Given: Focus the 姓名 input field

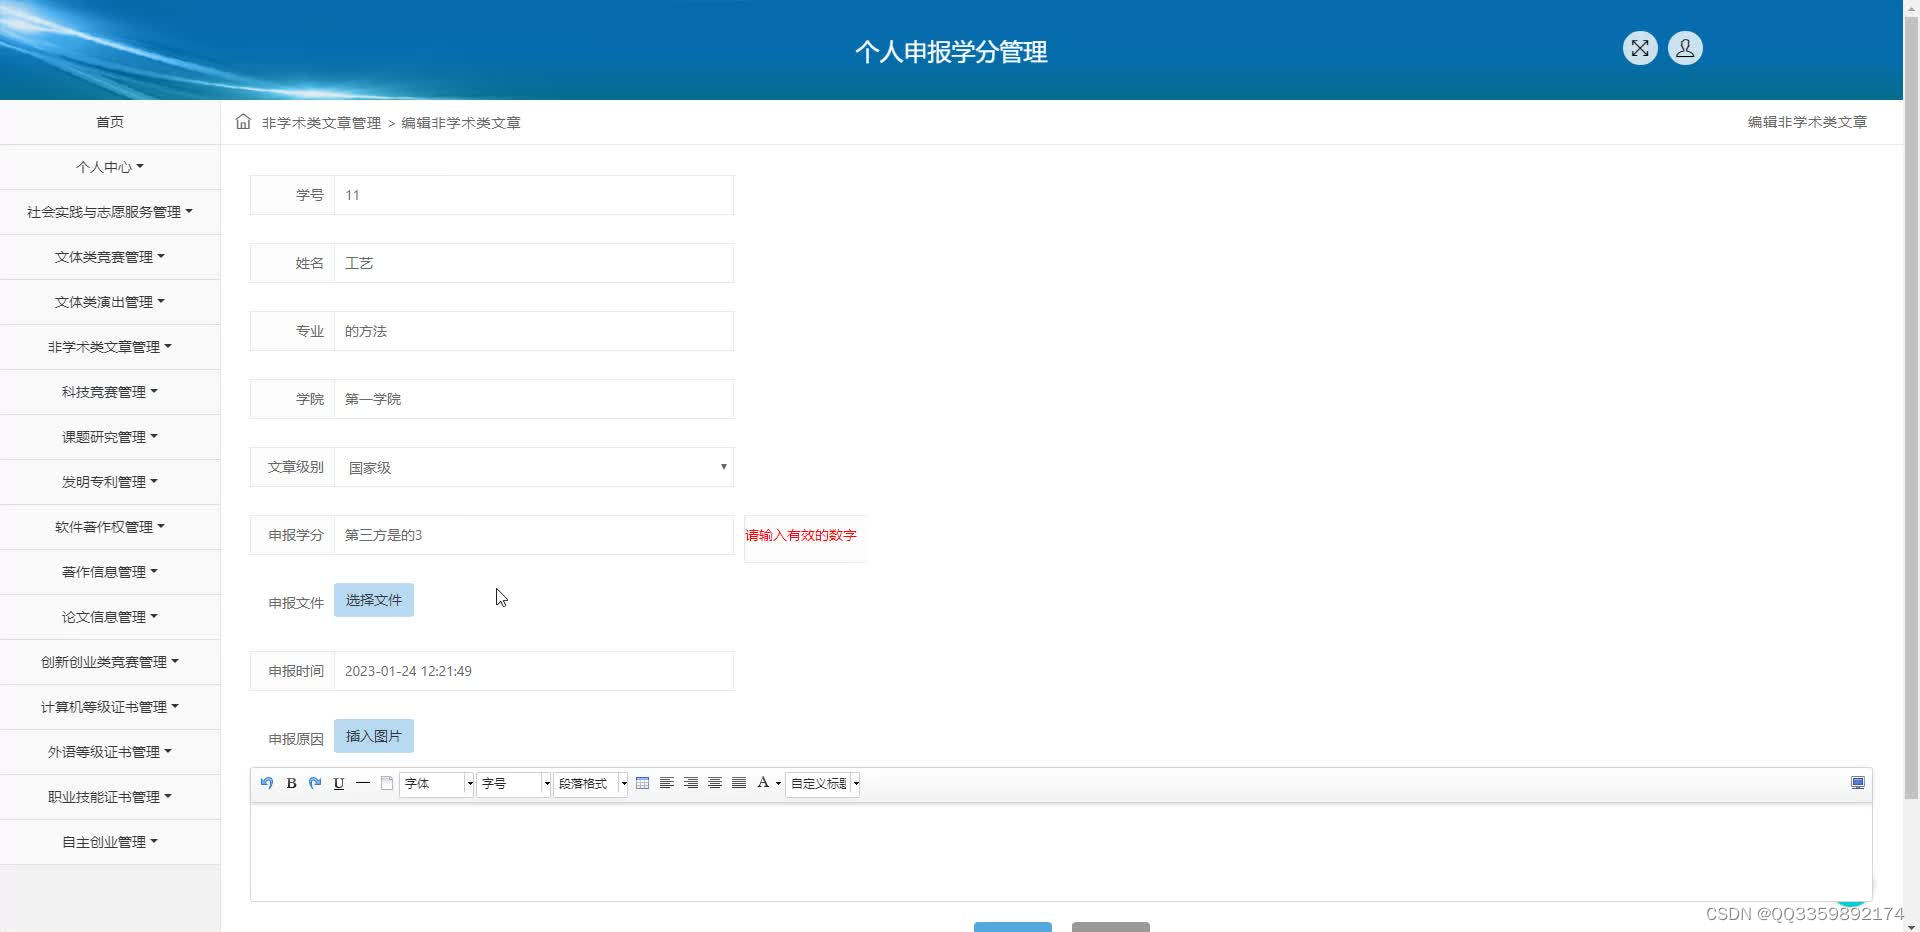Looking at the screenshot, I should [x=534, y=263].
